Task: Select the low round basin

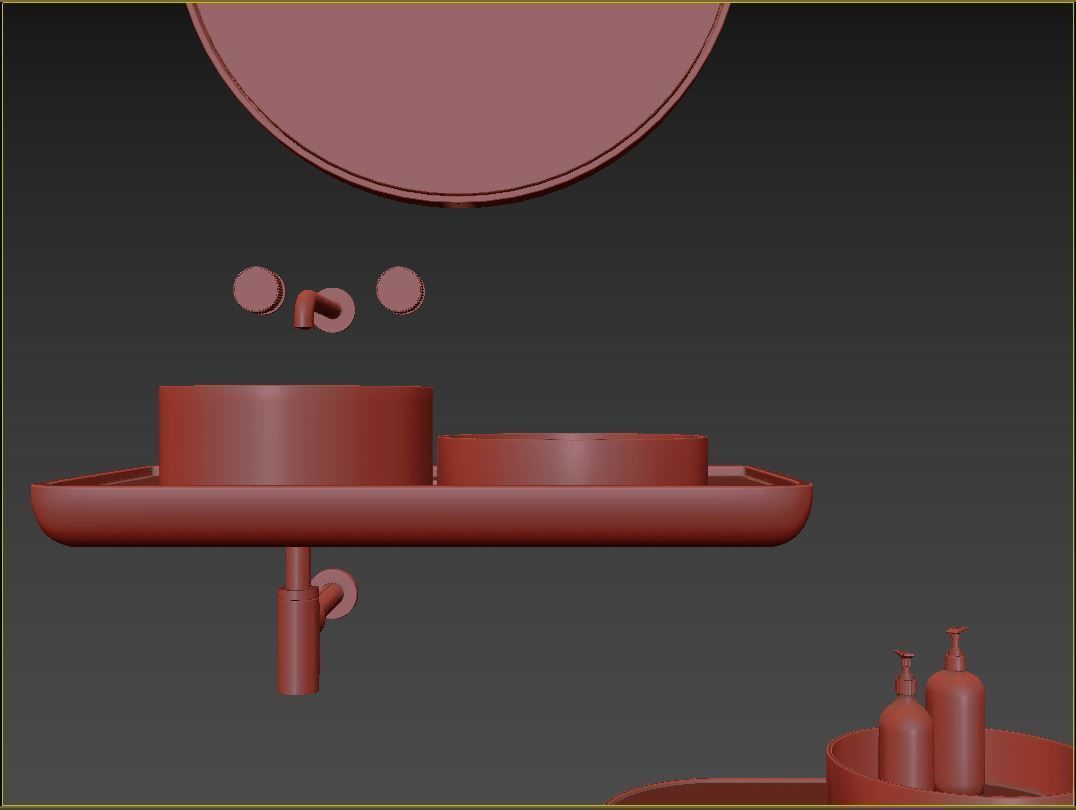Action: tap(572, 459)
